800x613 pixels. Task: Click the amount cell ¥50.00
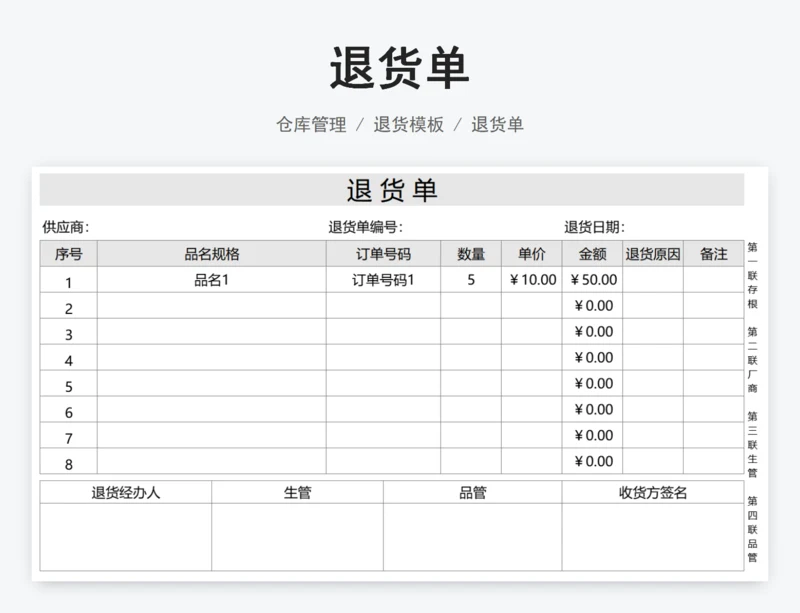(592, 280)
